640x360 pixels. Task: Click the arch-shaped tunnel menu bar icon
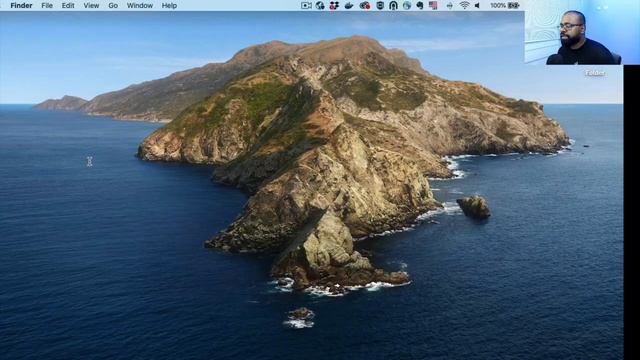(393, 6)
